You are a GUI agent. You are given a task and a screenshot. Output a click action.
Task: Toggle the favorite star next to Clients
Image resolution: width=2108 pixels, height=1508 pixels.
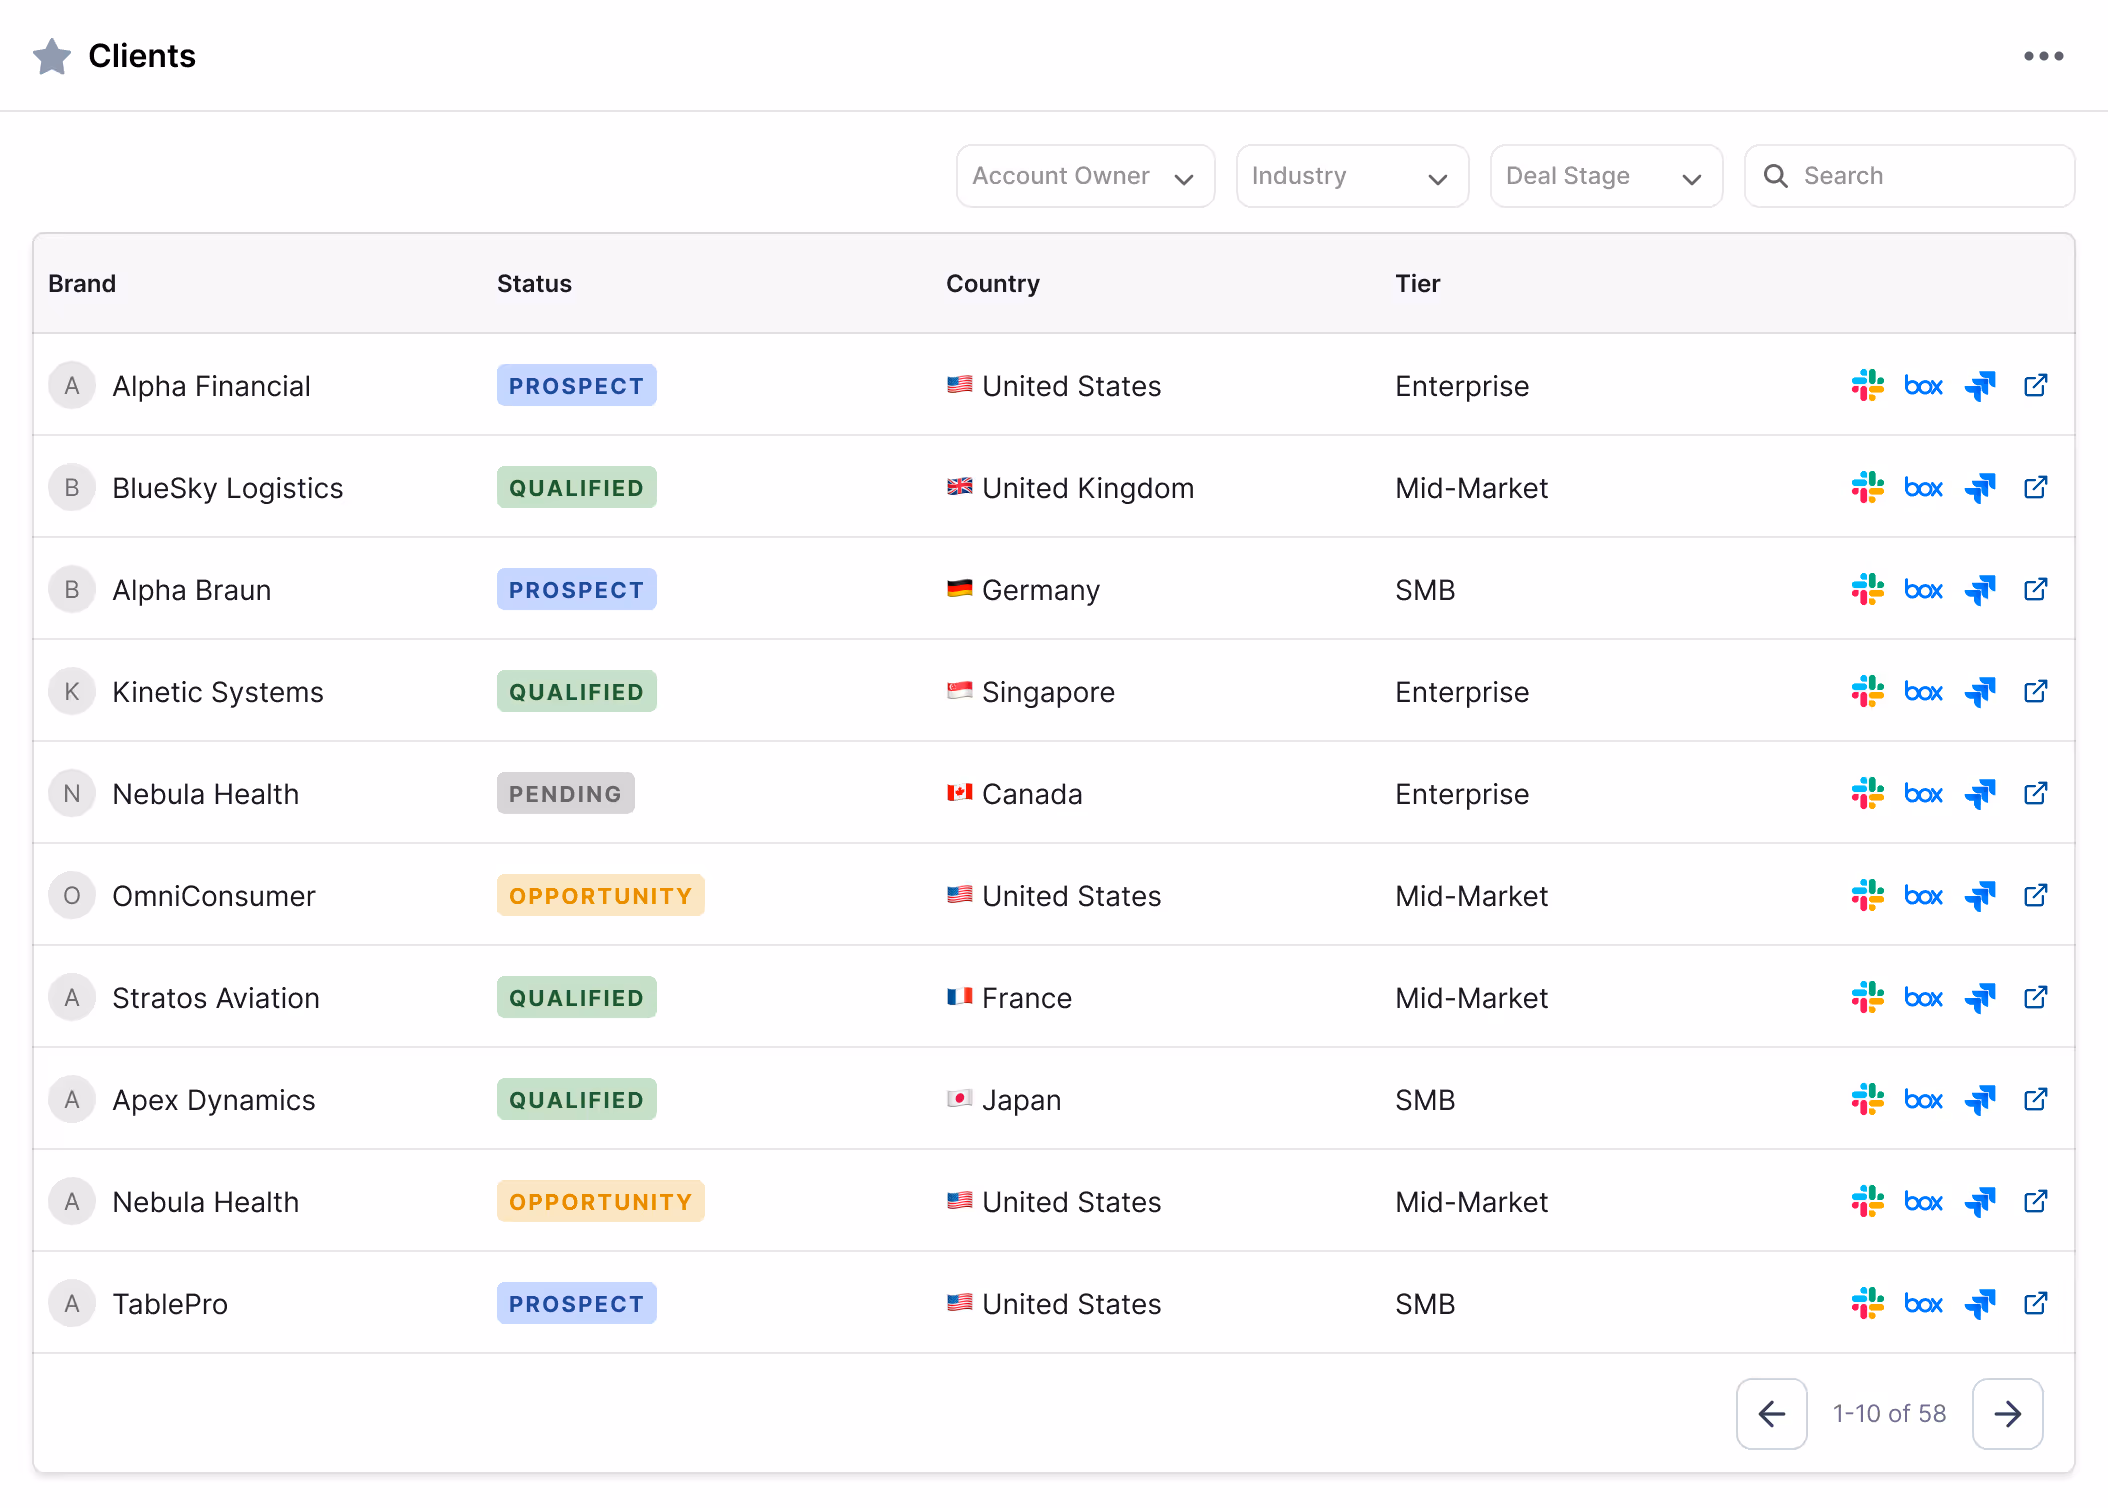(53, 56)
